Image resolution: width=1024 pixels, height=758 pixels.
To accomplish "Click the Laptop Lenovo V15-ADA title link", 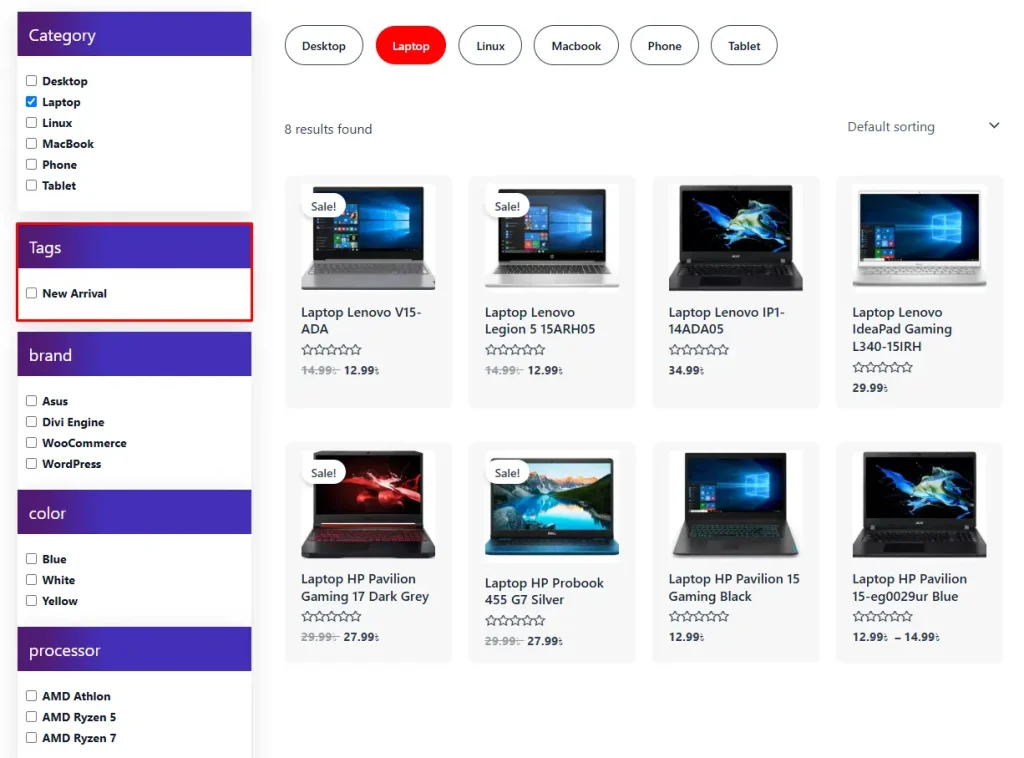I will 361,321.
